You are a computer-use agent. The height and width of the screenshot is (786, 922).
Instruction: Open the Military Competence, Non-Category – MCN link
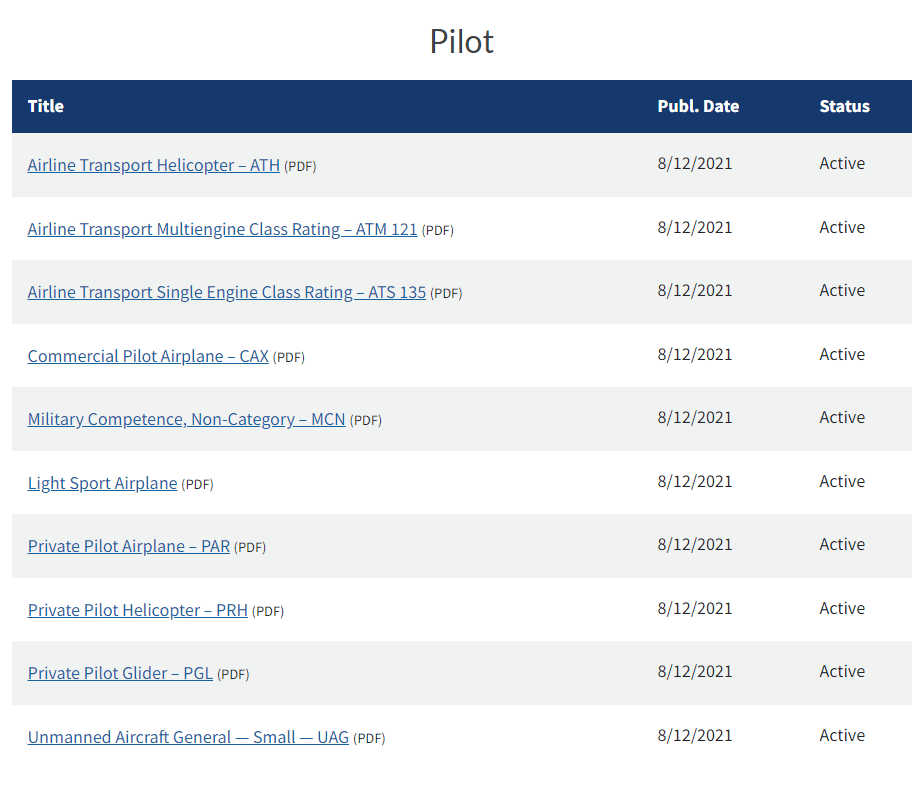pos(186,419)
